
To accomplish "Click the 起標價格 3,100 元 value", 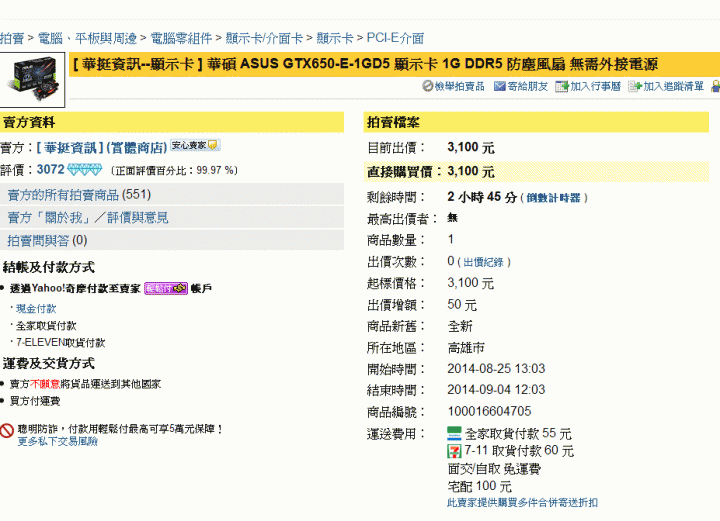I will tap(471, 283).
